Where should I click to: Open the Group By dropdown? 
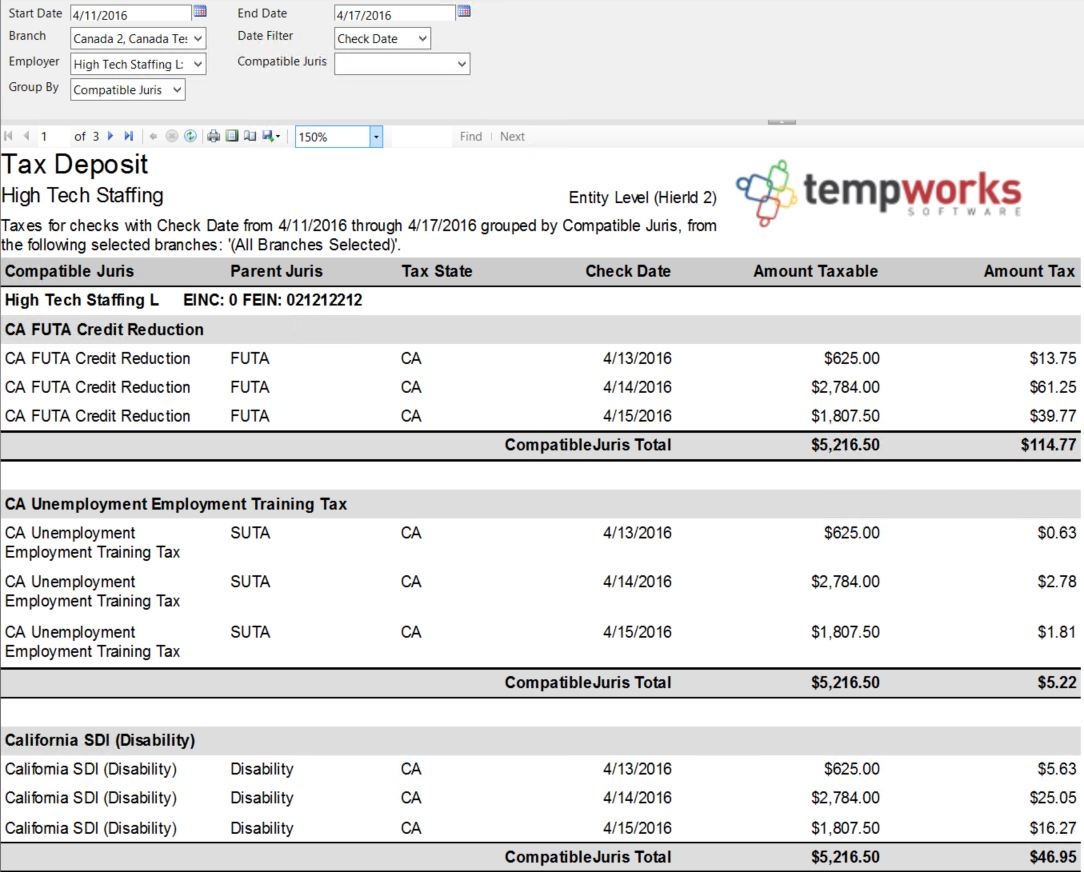[128, 90]
